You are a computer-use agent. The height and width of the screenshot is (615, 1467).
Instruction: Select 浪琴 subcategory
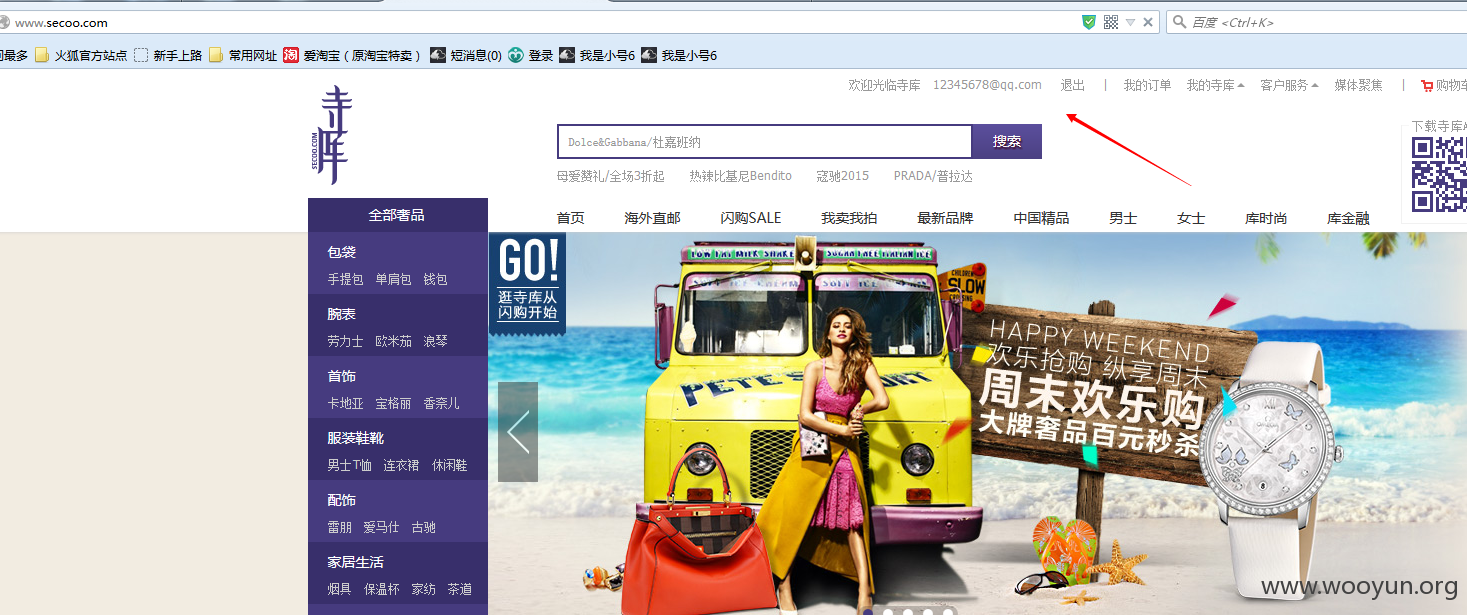pos(435,341)
